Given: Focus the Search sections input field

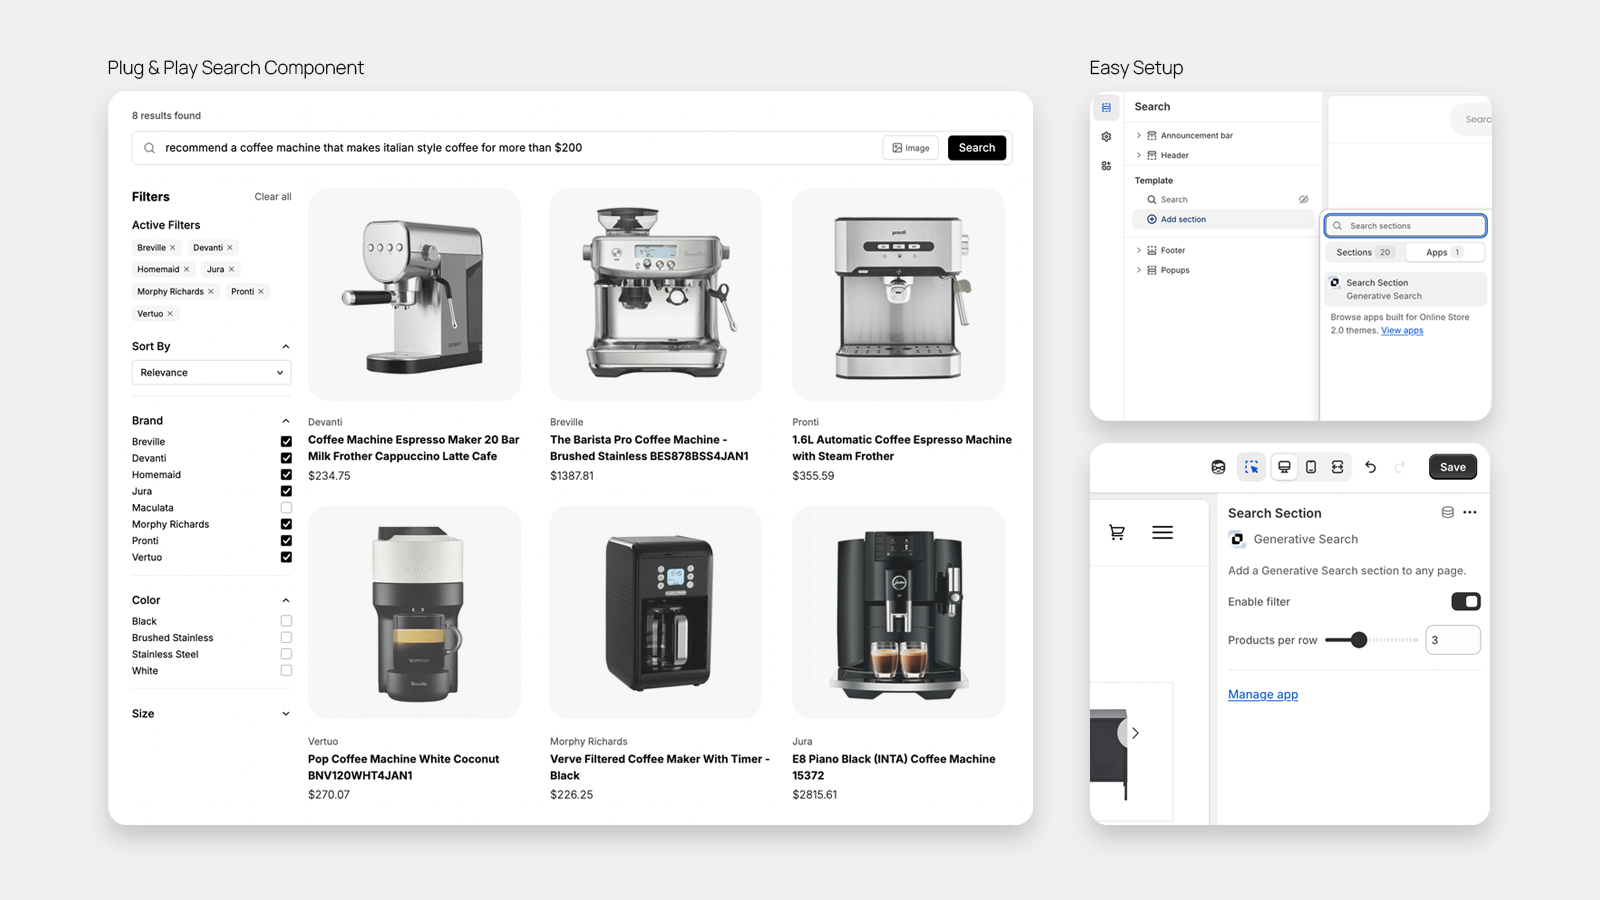Looking at the screenshot, I should click(1406, 226).
